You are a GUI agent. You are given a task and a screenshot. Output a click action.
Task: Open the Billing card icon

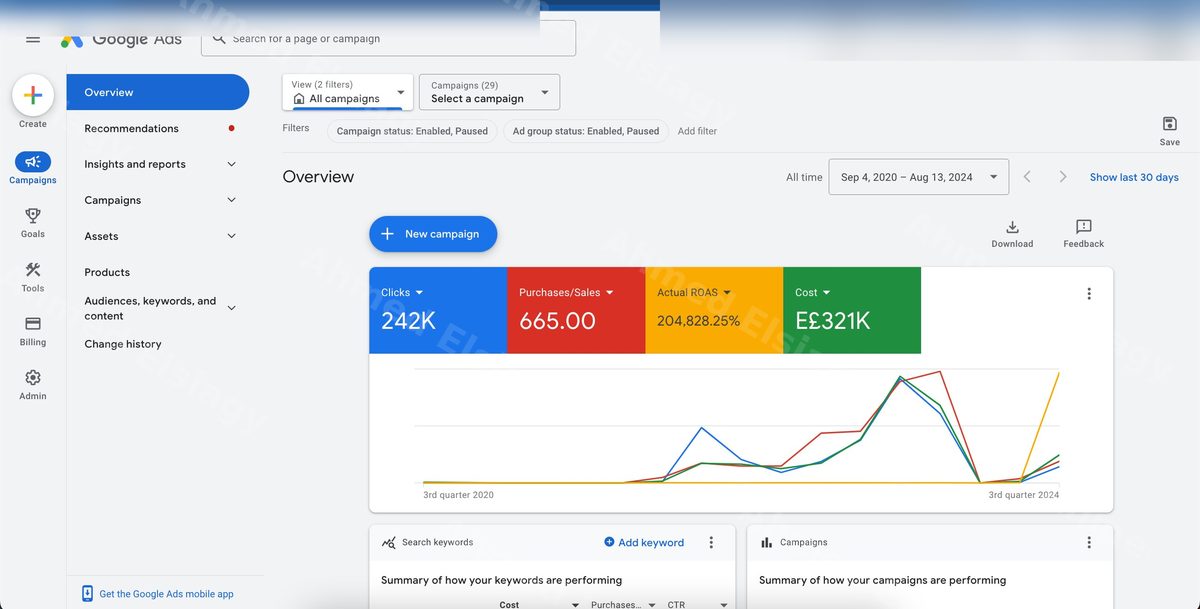tap(33, 324)
